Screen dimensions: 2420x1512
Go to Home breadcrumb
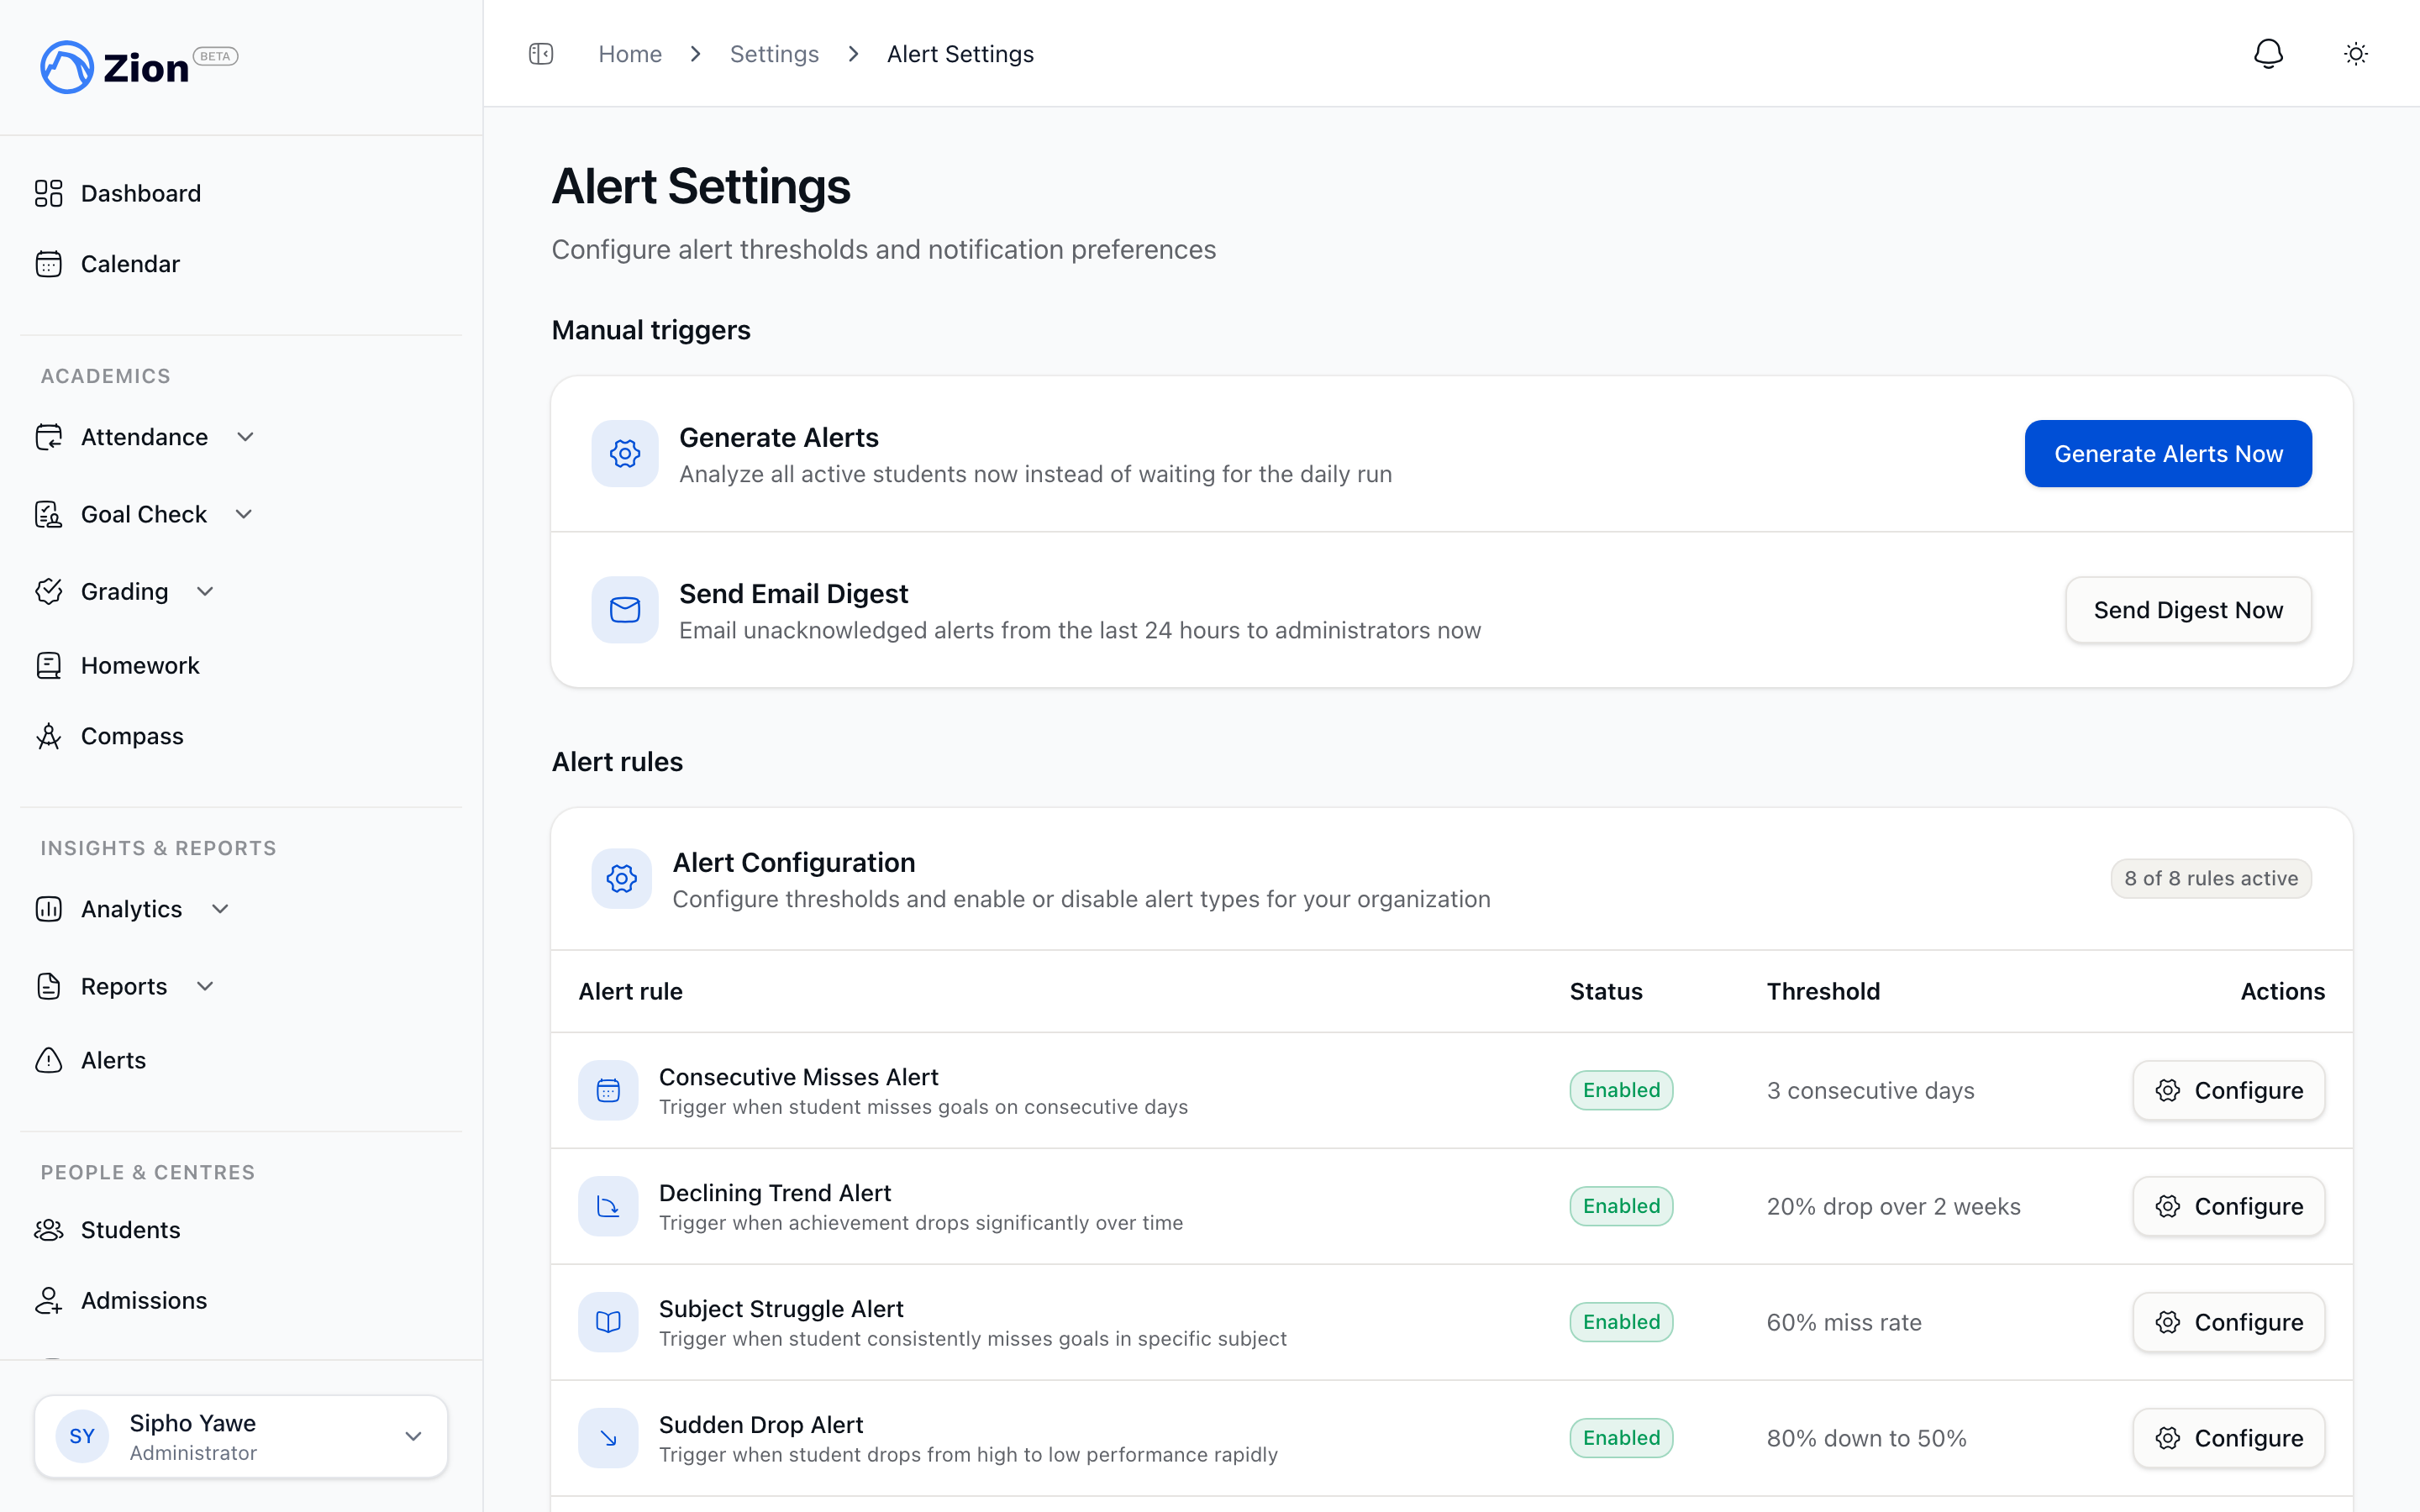click(x=630, y=54)
